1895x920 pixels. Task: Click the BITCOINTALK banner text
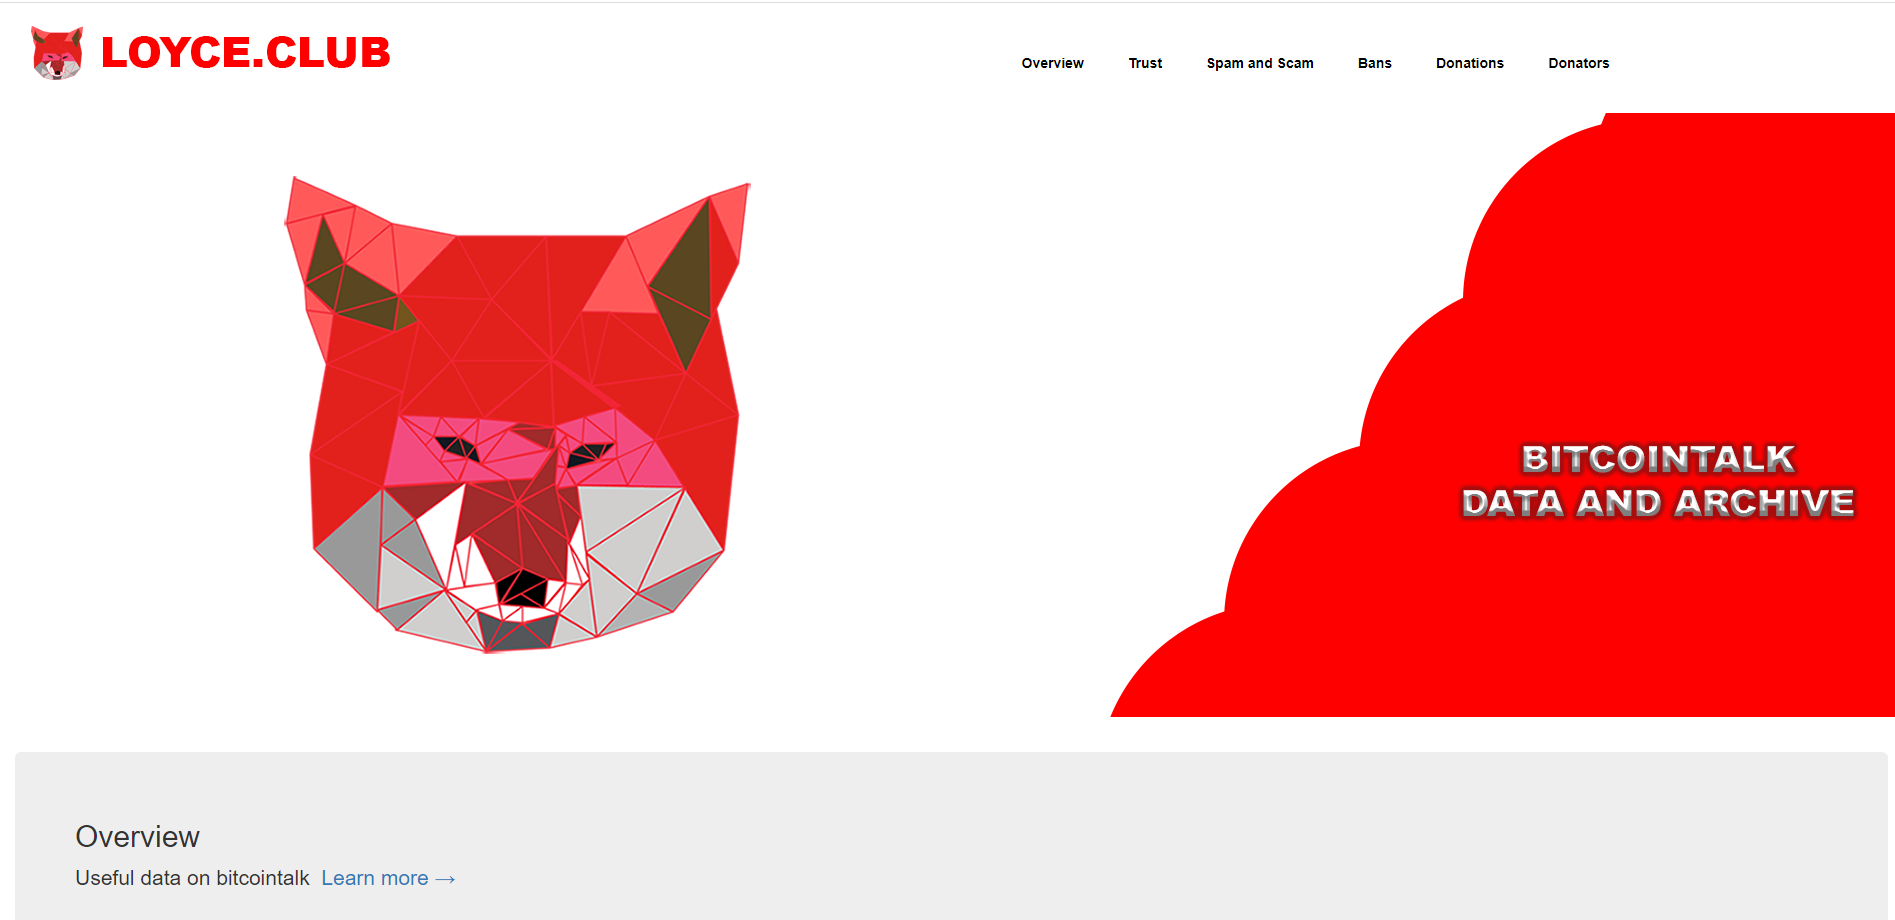coord(1657,458)
